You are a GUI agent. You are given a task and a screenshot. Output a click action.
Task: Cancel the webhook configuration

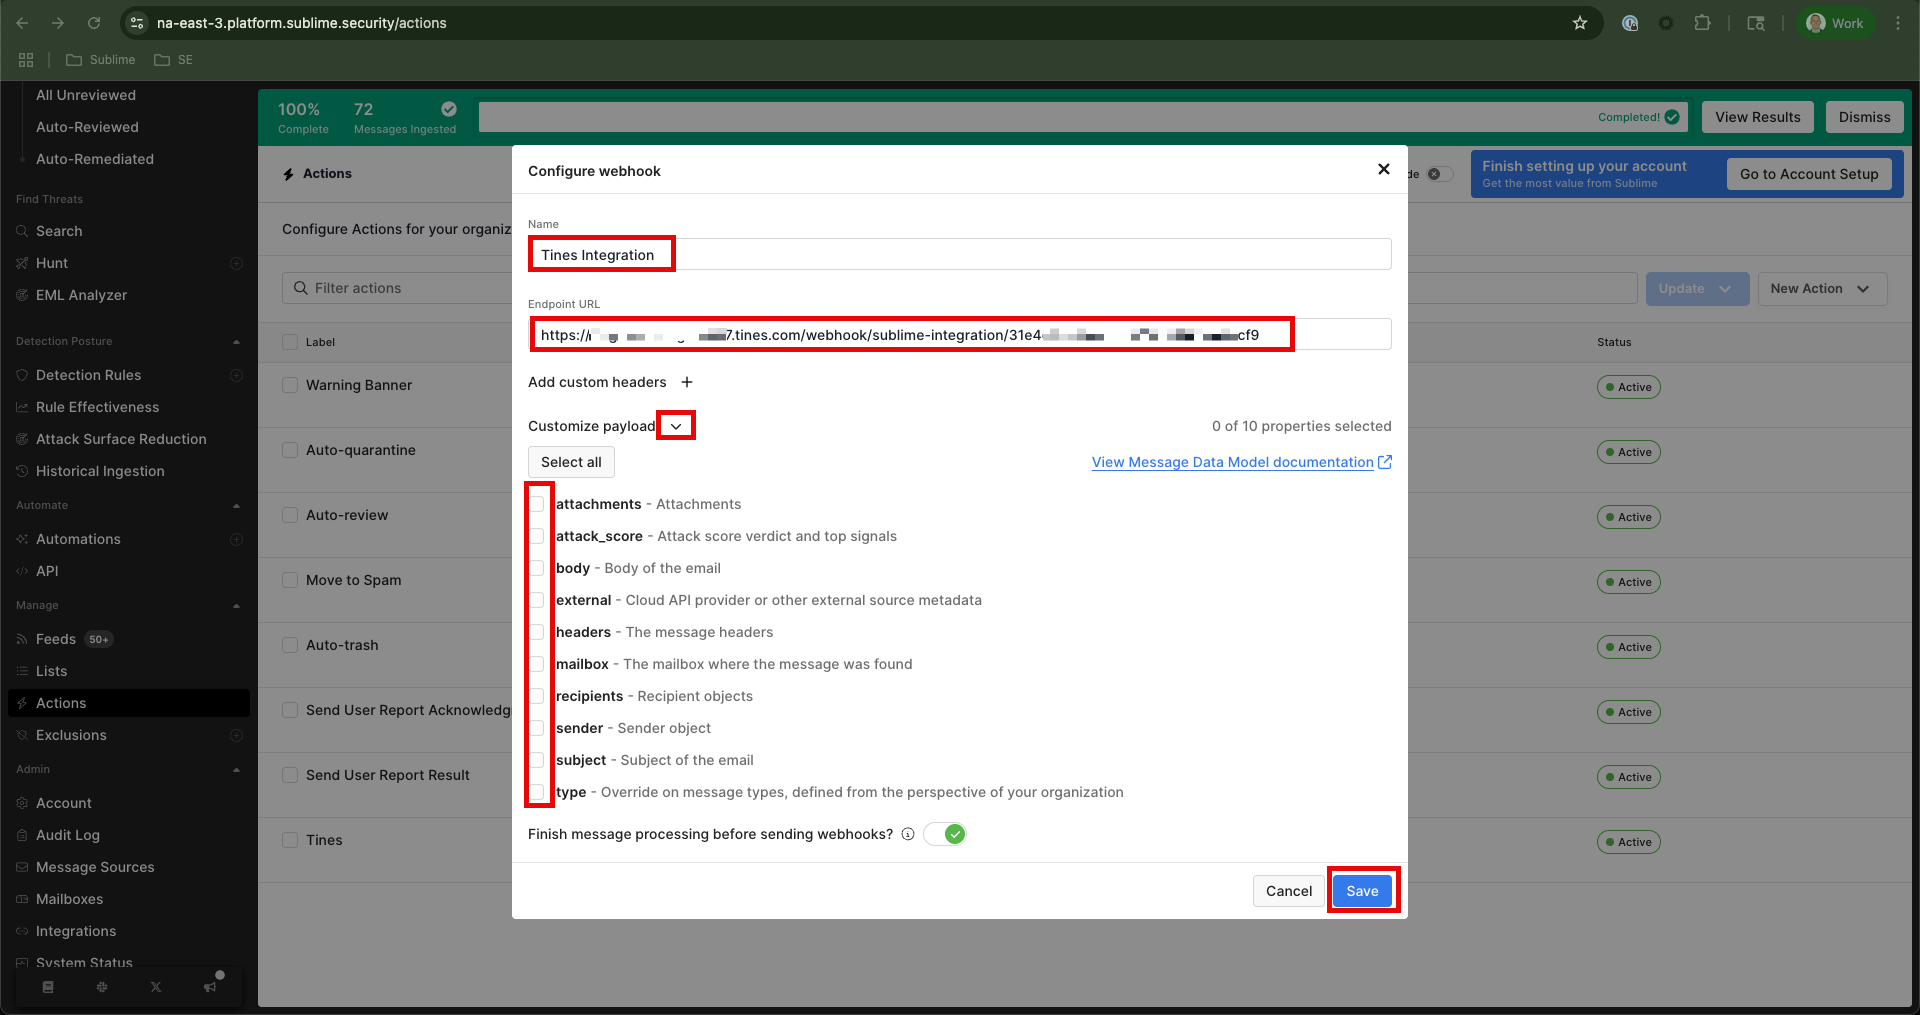tap(1288, 891)
